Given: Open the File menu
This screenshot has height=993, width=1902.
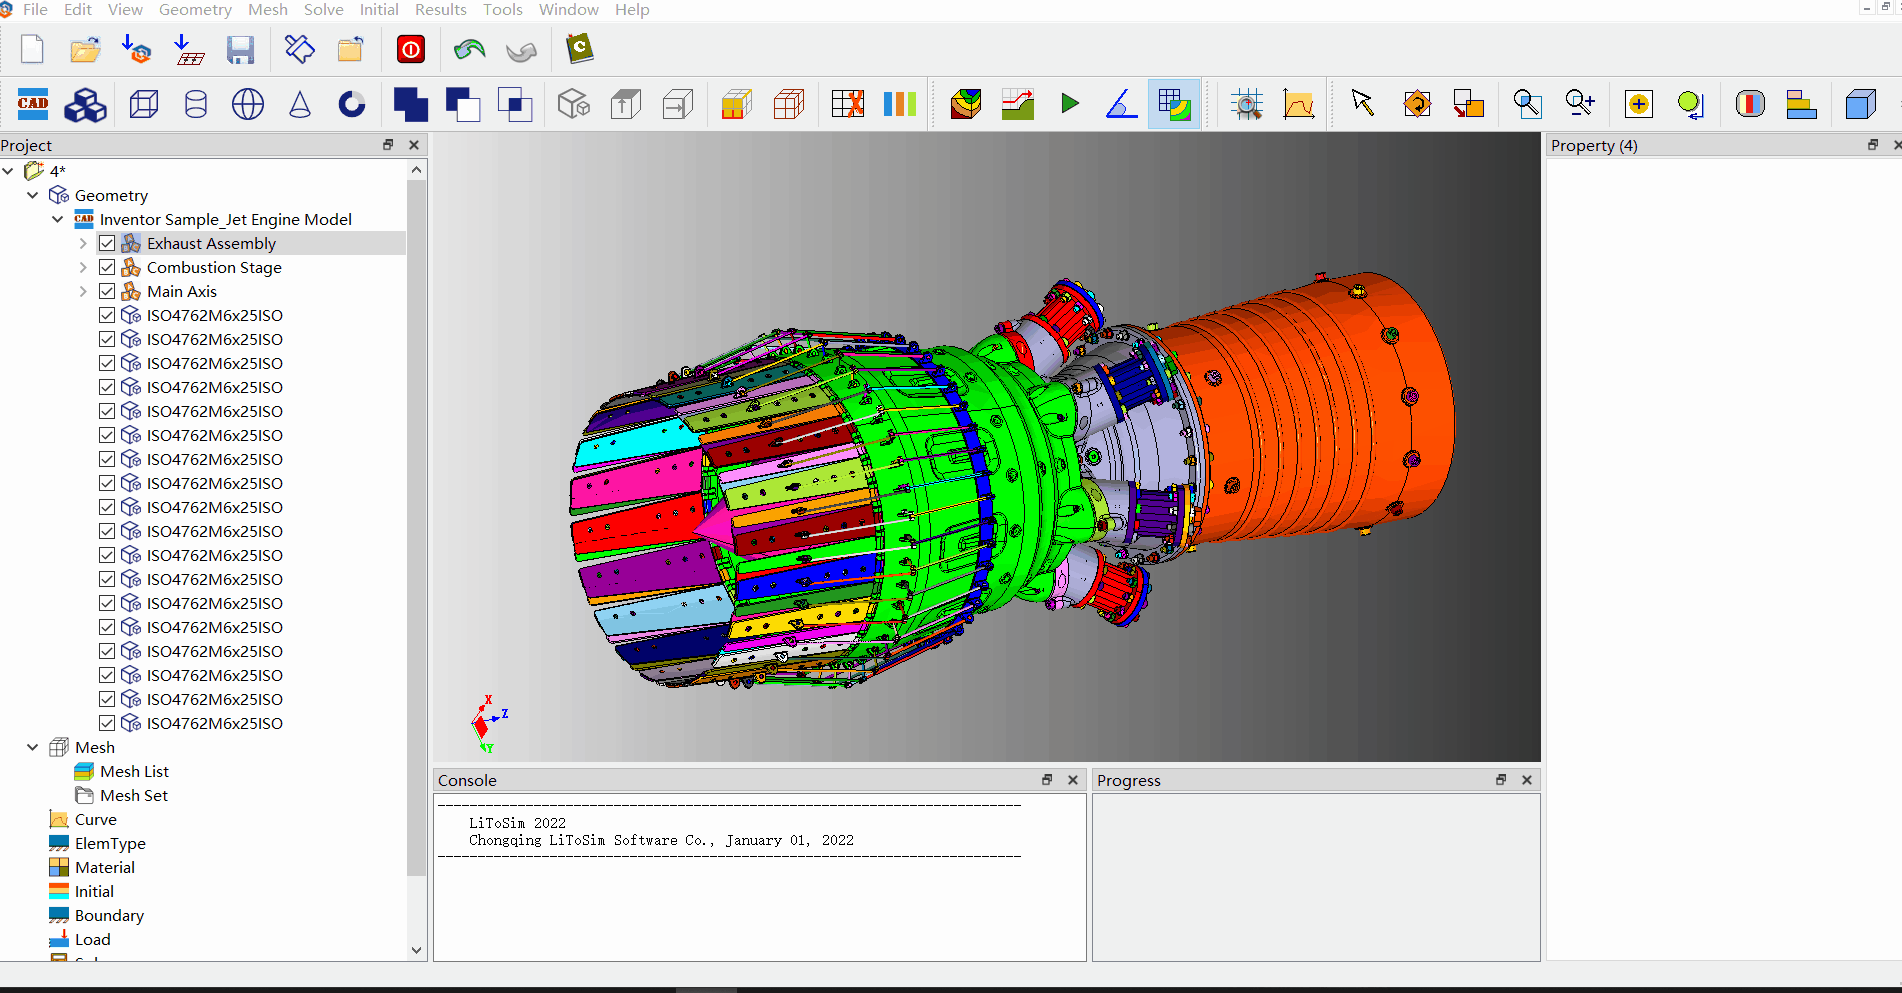Looking at the screenshot, I should coord(35,9).
